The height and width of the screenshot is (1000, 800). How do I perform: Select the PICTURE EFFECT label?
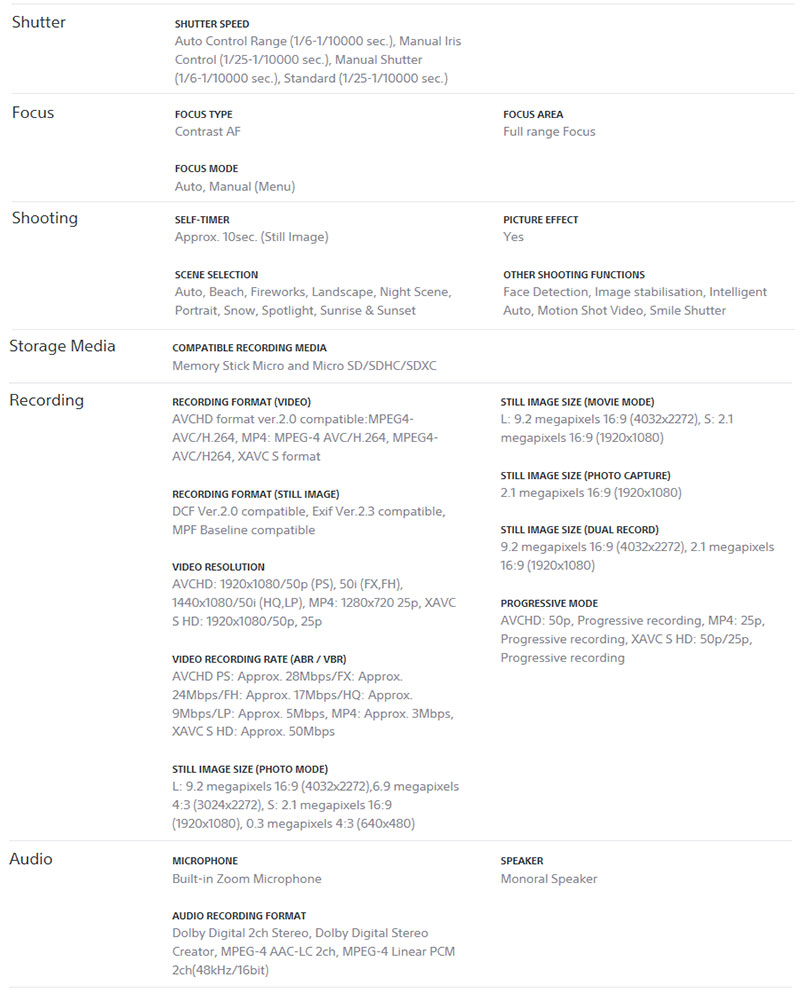tap(541, 220)
